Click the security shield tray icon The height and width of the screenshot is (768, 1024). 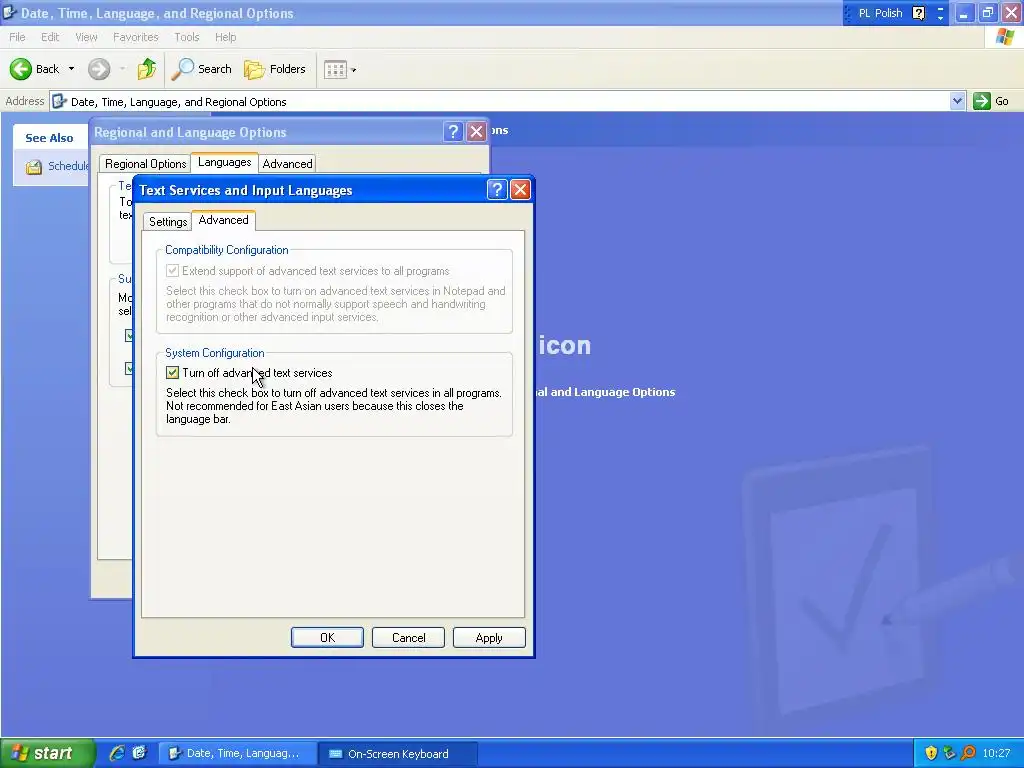(931, 753)
